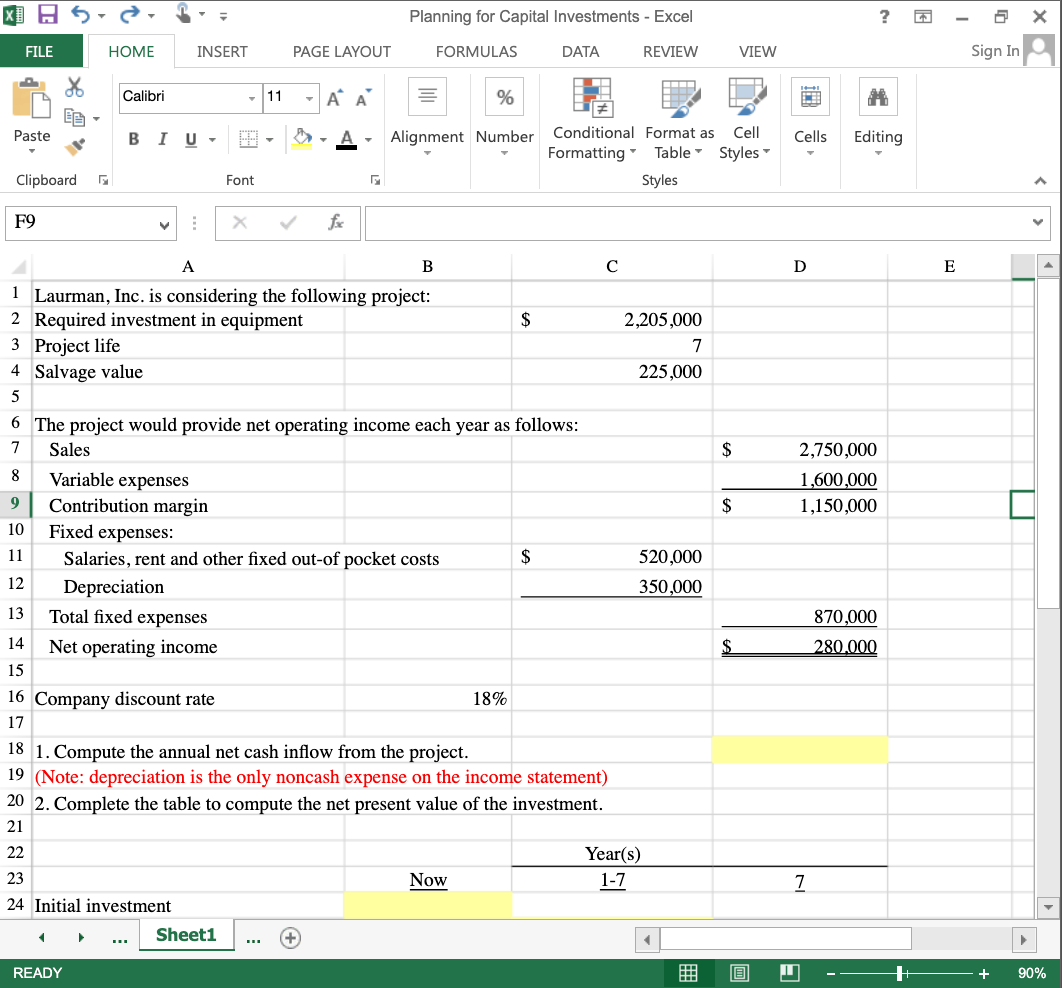Click the Sign In link

pos(994,51)
